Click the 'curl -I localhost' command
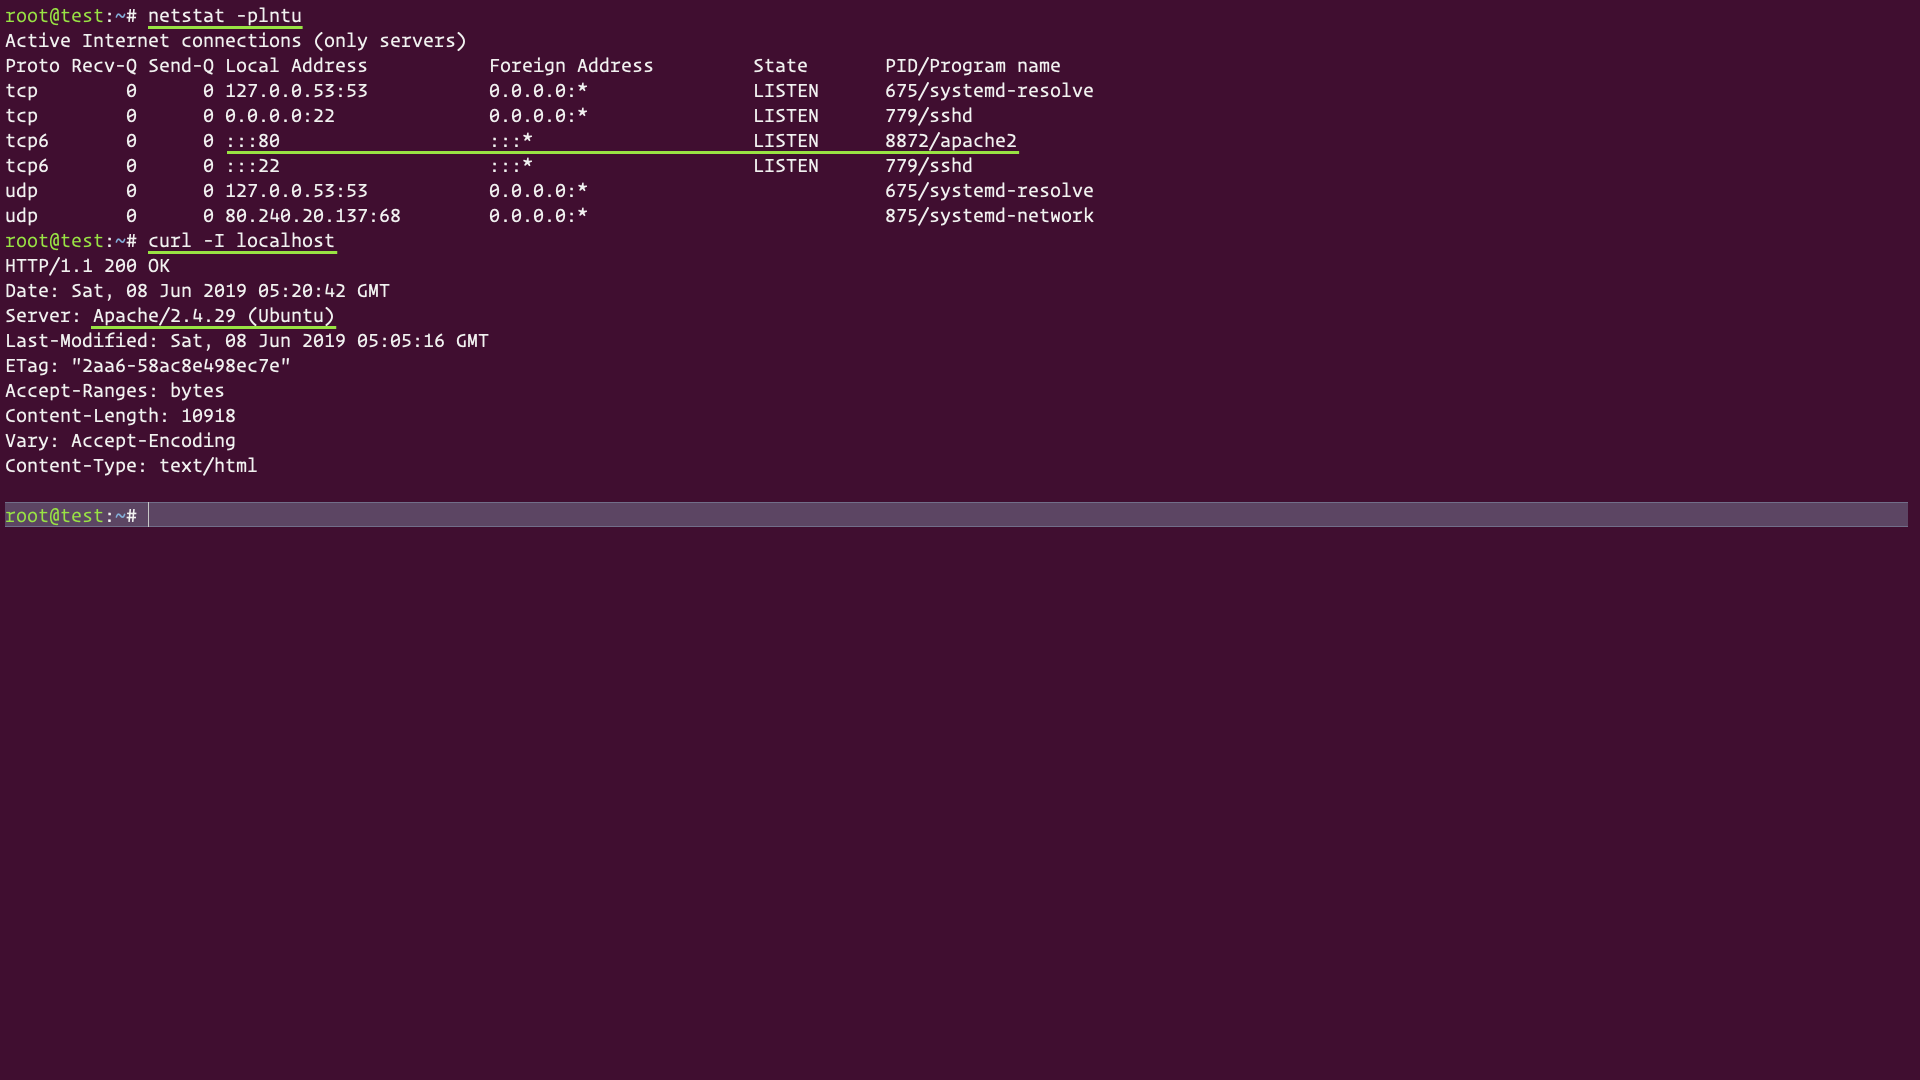This screenshot has height=1080, width=1920. coord(241,241)
